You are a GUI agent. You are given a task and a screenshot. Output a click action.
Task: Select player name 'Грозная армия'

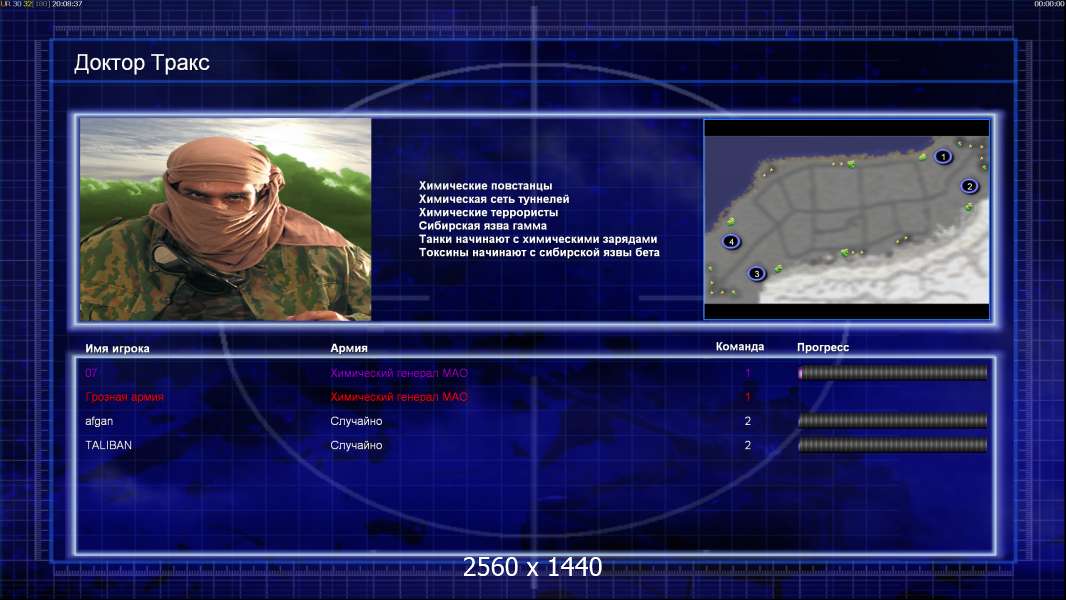click(124, 397)
